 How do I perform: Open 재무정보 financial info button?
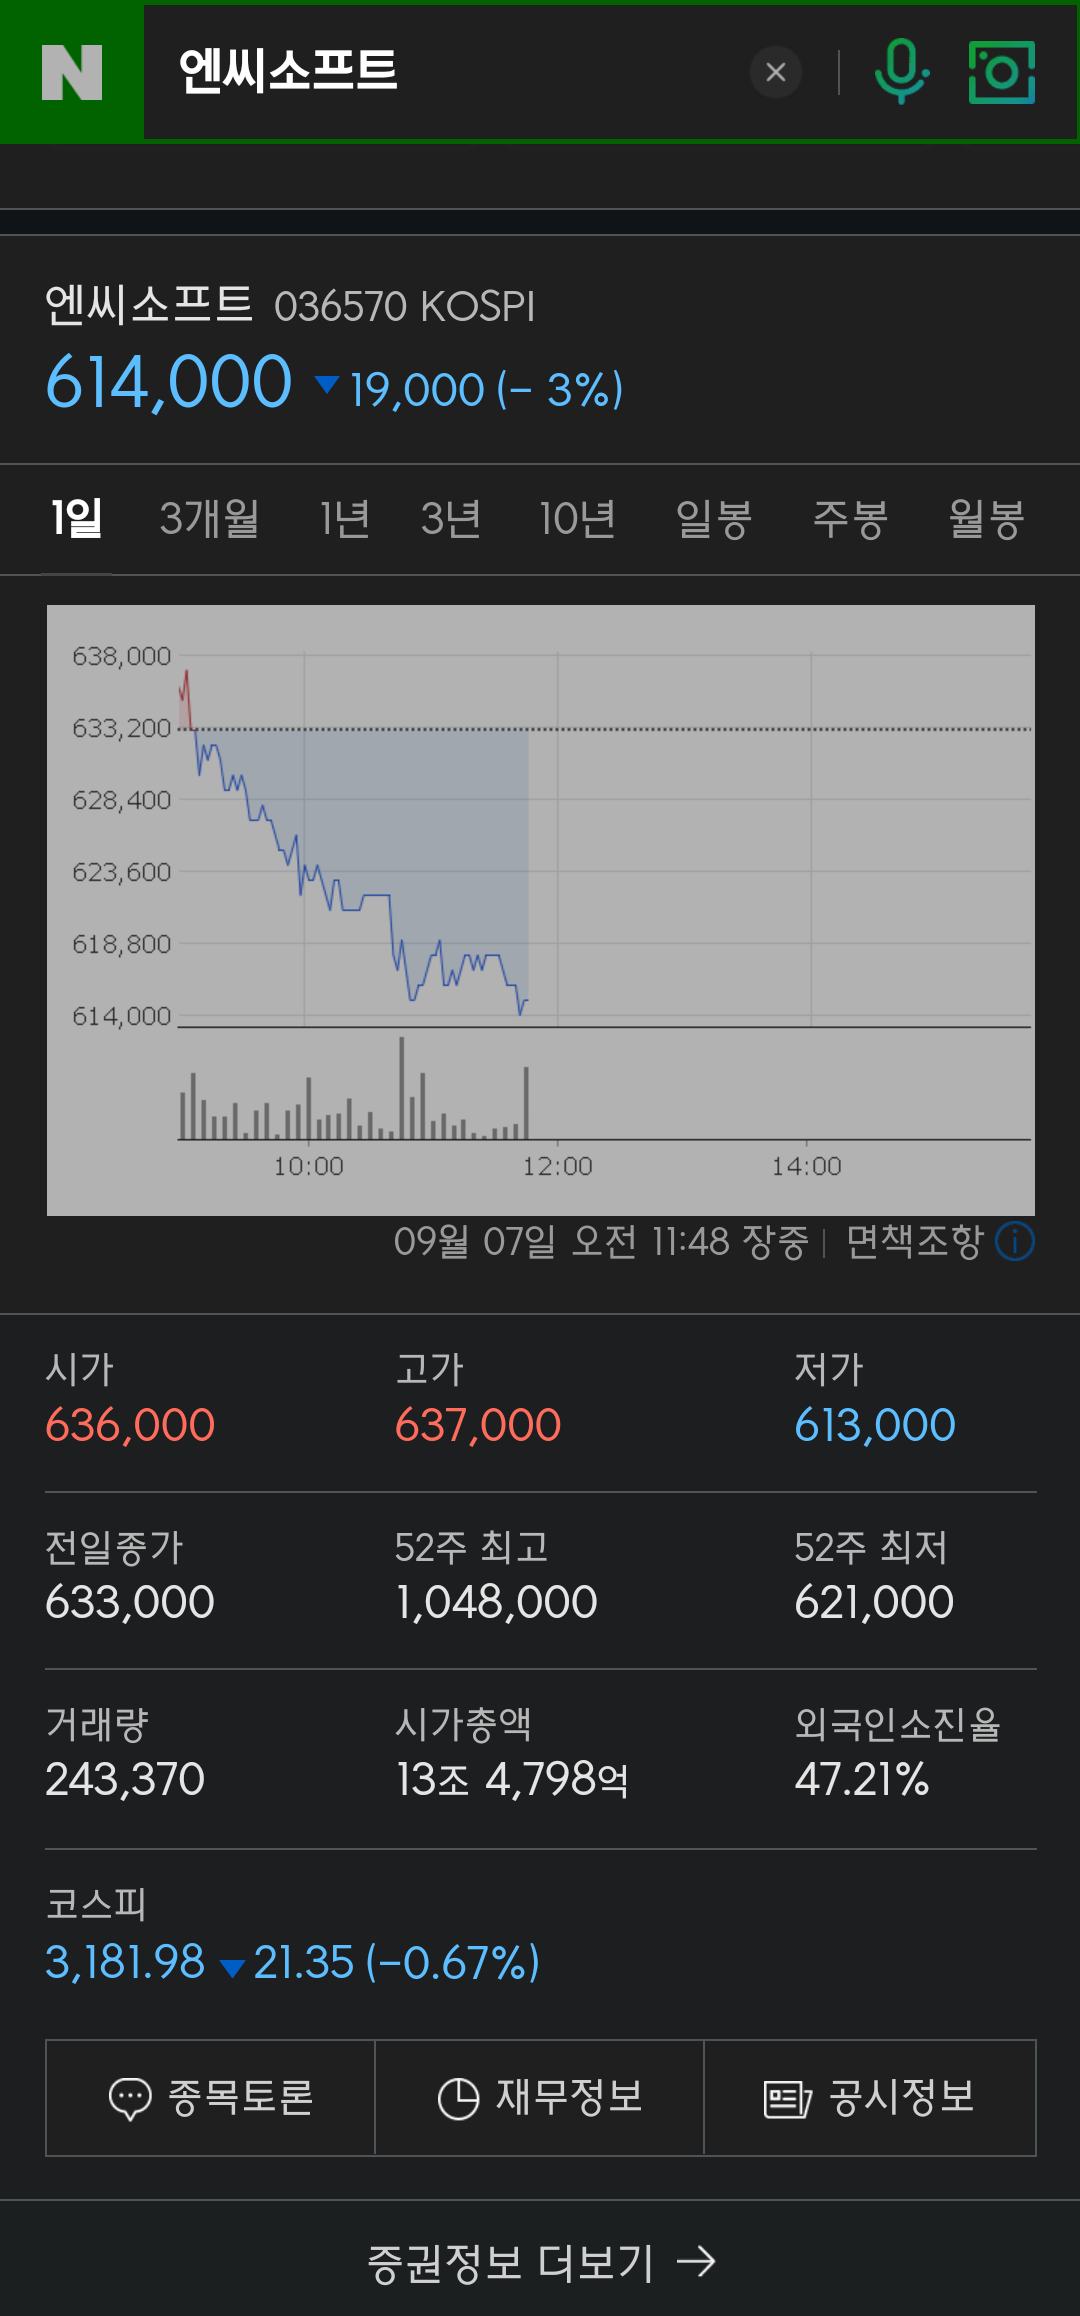coord(540,2098)
